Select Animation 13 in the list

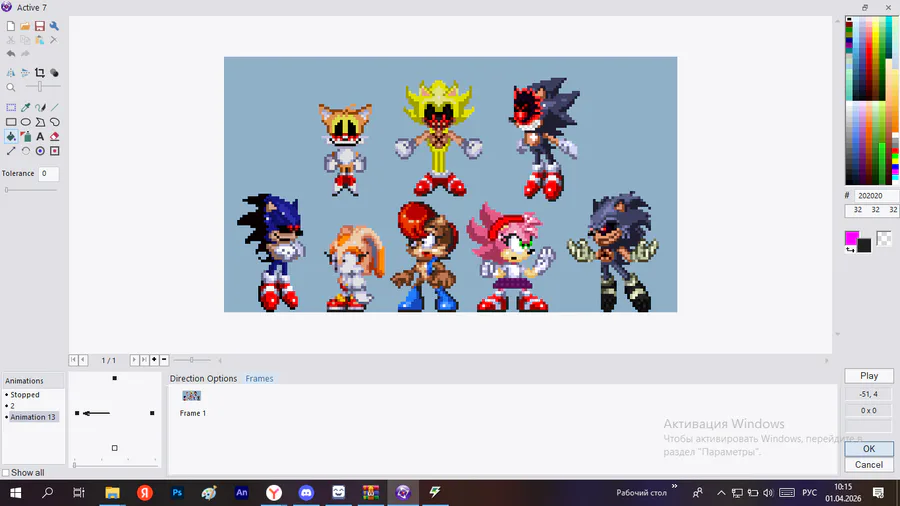[33, 417]
